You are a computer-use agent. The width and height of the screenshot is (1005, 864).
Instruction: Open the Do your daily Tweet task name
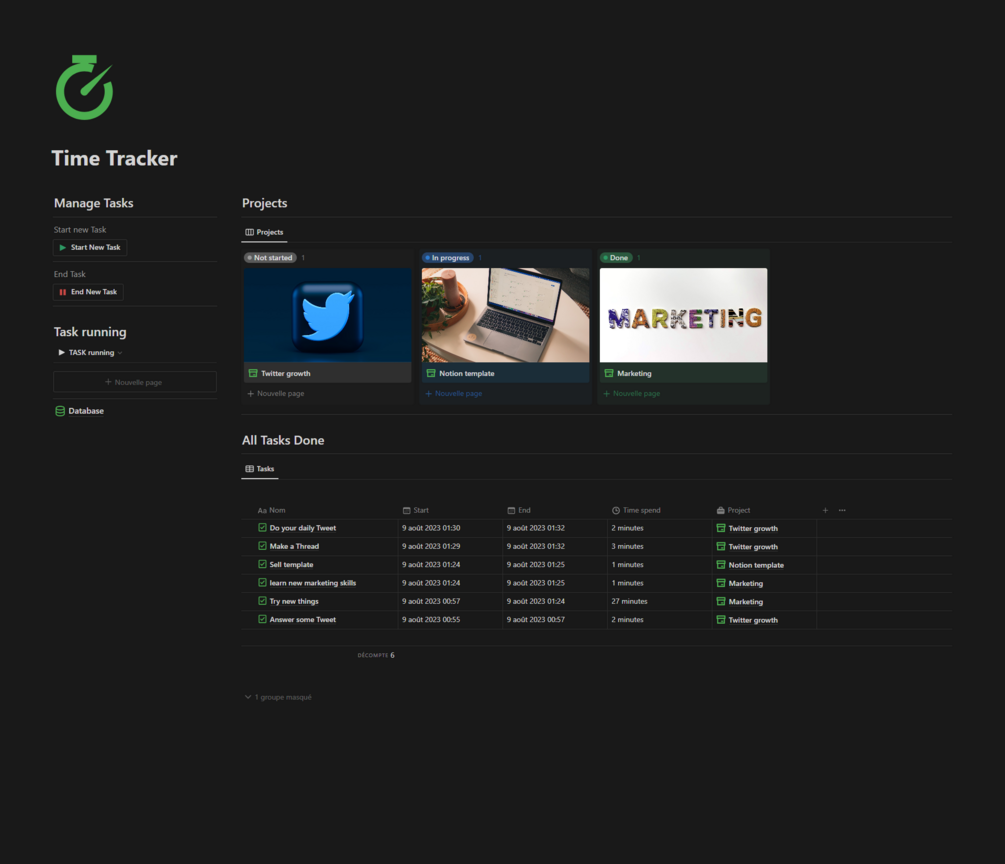303,528
